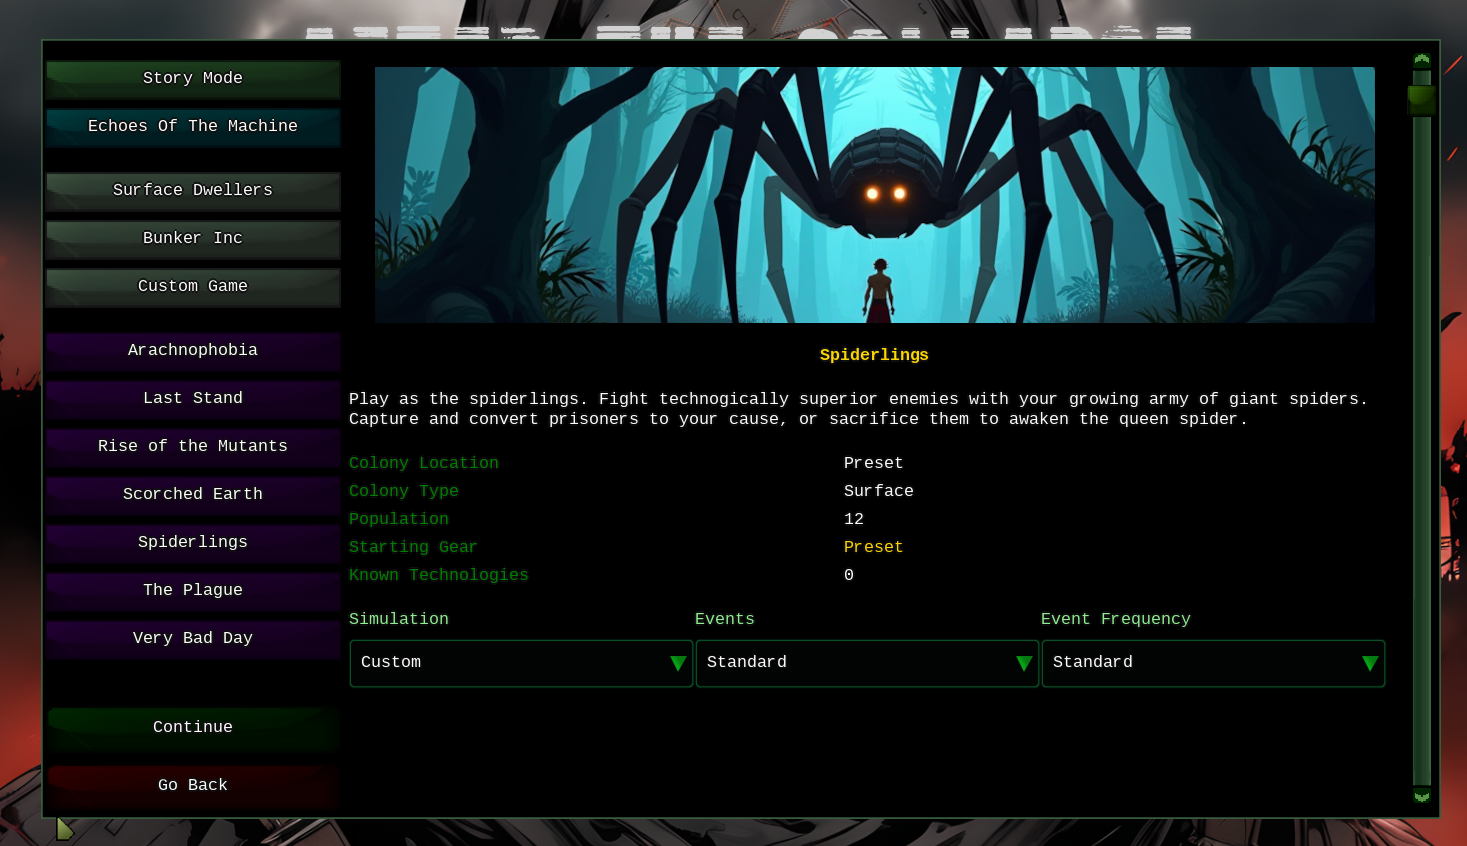Select Story Mode
The width and height of the screenshot is (1467, 846).
(x=193, y=79)
